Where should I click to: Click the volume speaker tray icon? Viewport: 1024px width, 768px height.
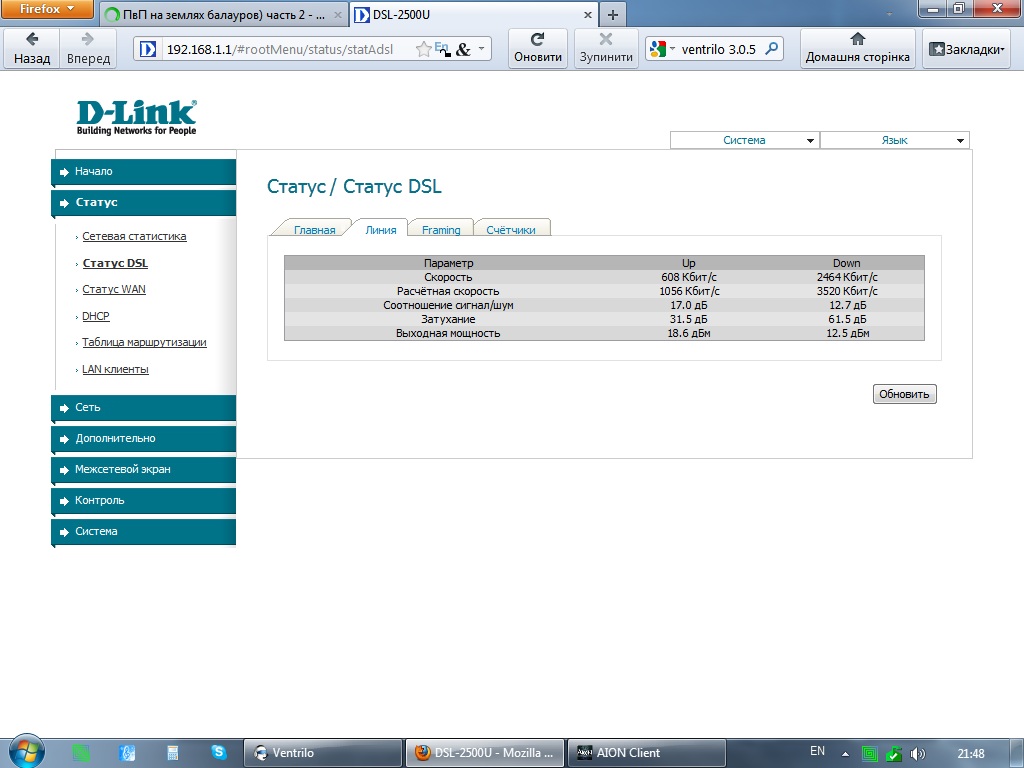[917, 754]
